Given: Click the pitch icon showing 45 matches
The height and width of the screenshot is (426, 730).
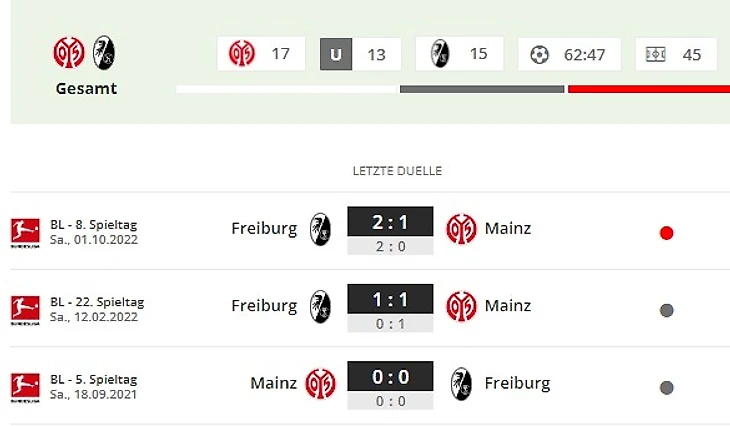Looking at the screenshot, I should [656, 54].
